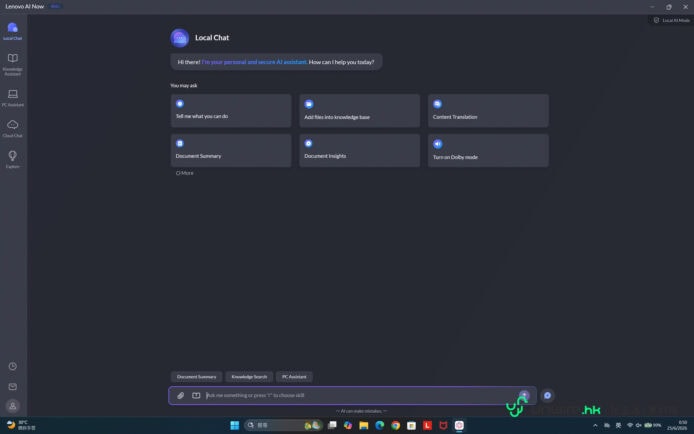The width and height of the screenshot is (694, 434).
Task: Click the 'personal and secure AI assistant' link
Action: pyautogui.click(x=254, y=62)
